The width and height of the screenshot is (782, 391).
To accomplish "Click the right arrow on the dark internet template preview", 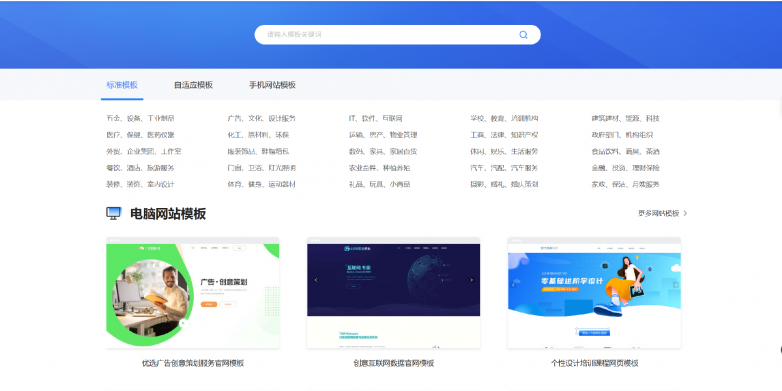I will (471, 280).
